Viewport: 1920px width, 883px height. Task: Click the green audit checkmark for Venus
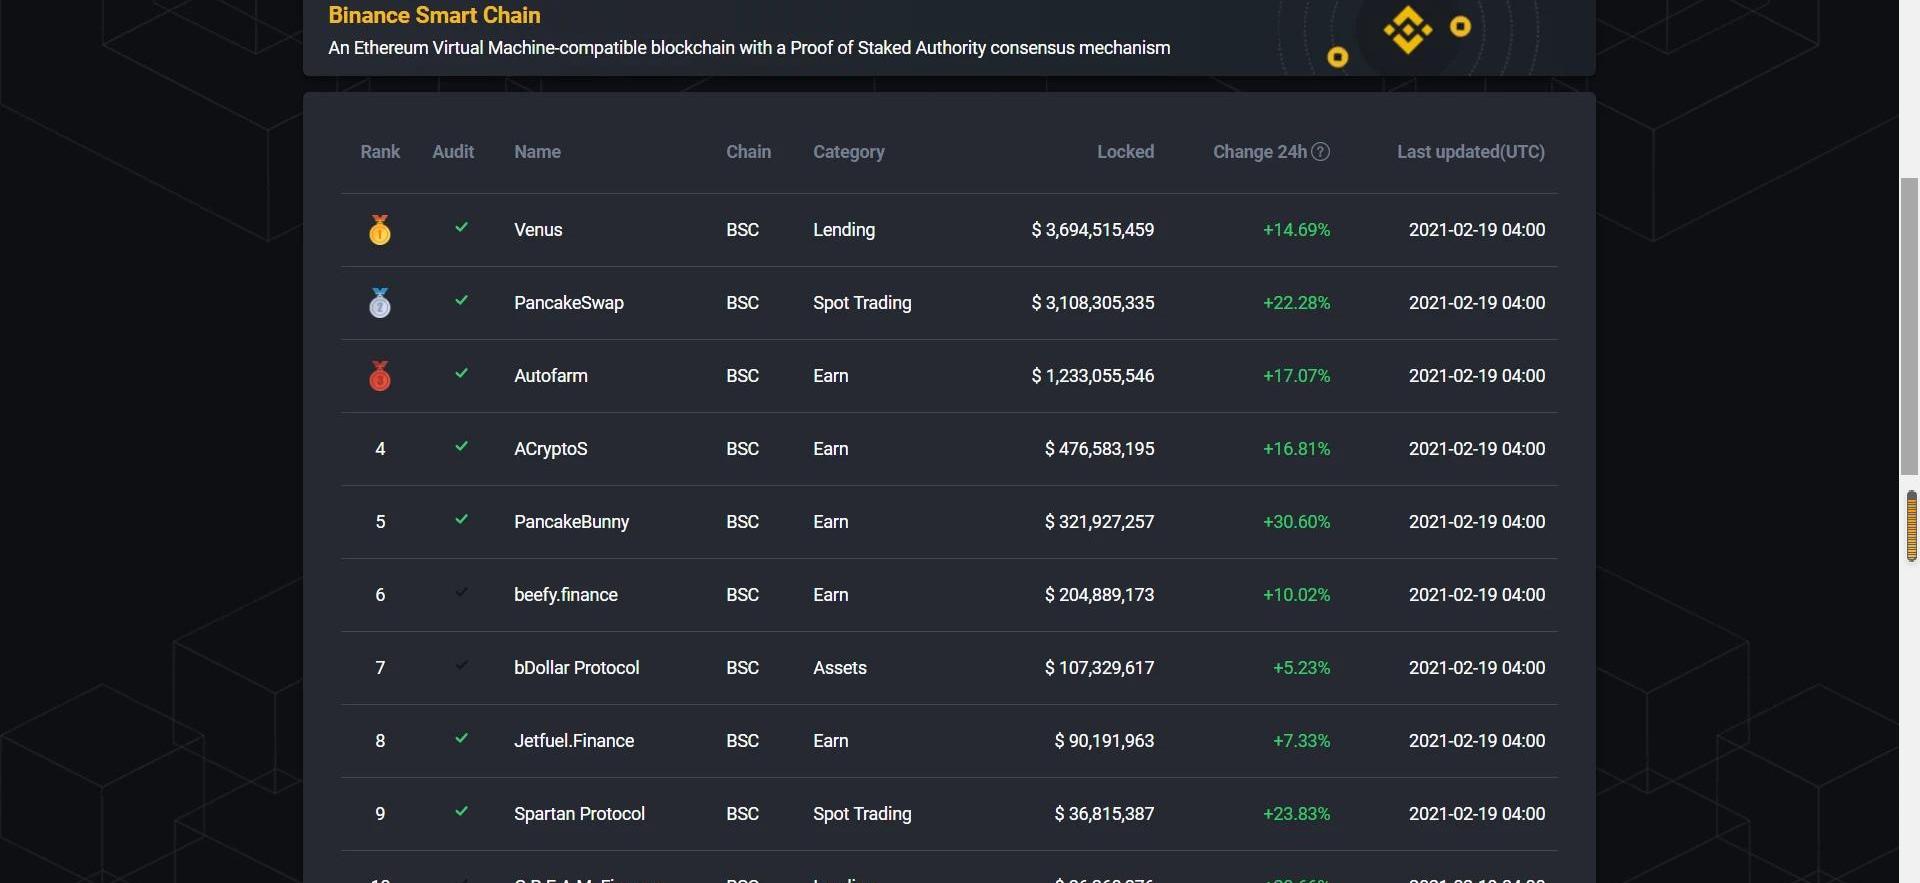pyautogui.click(x=461, y=228)
